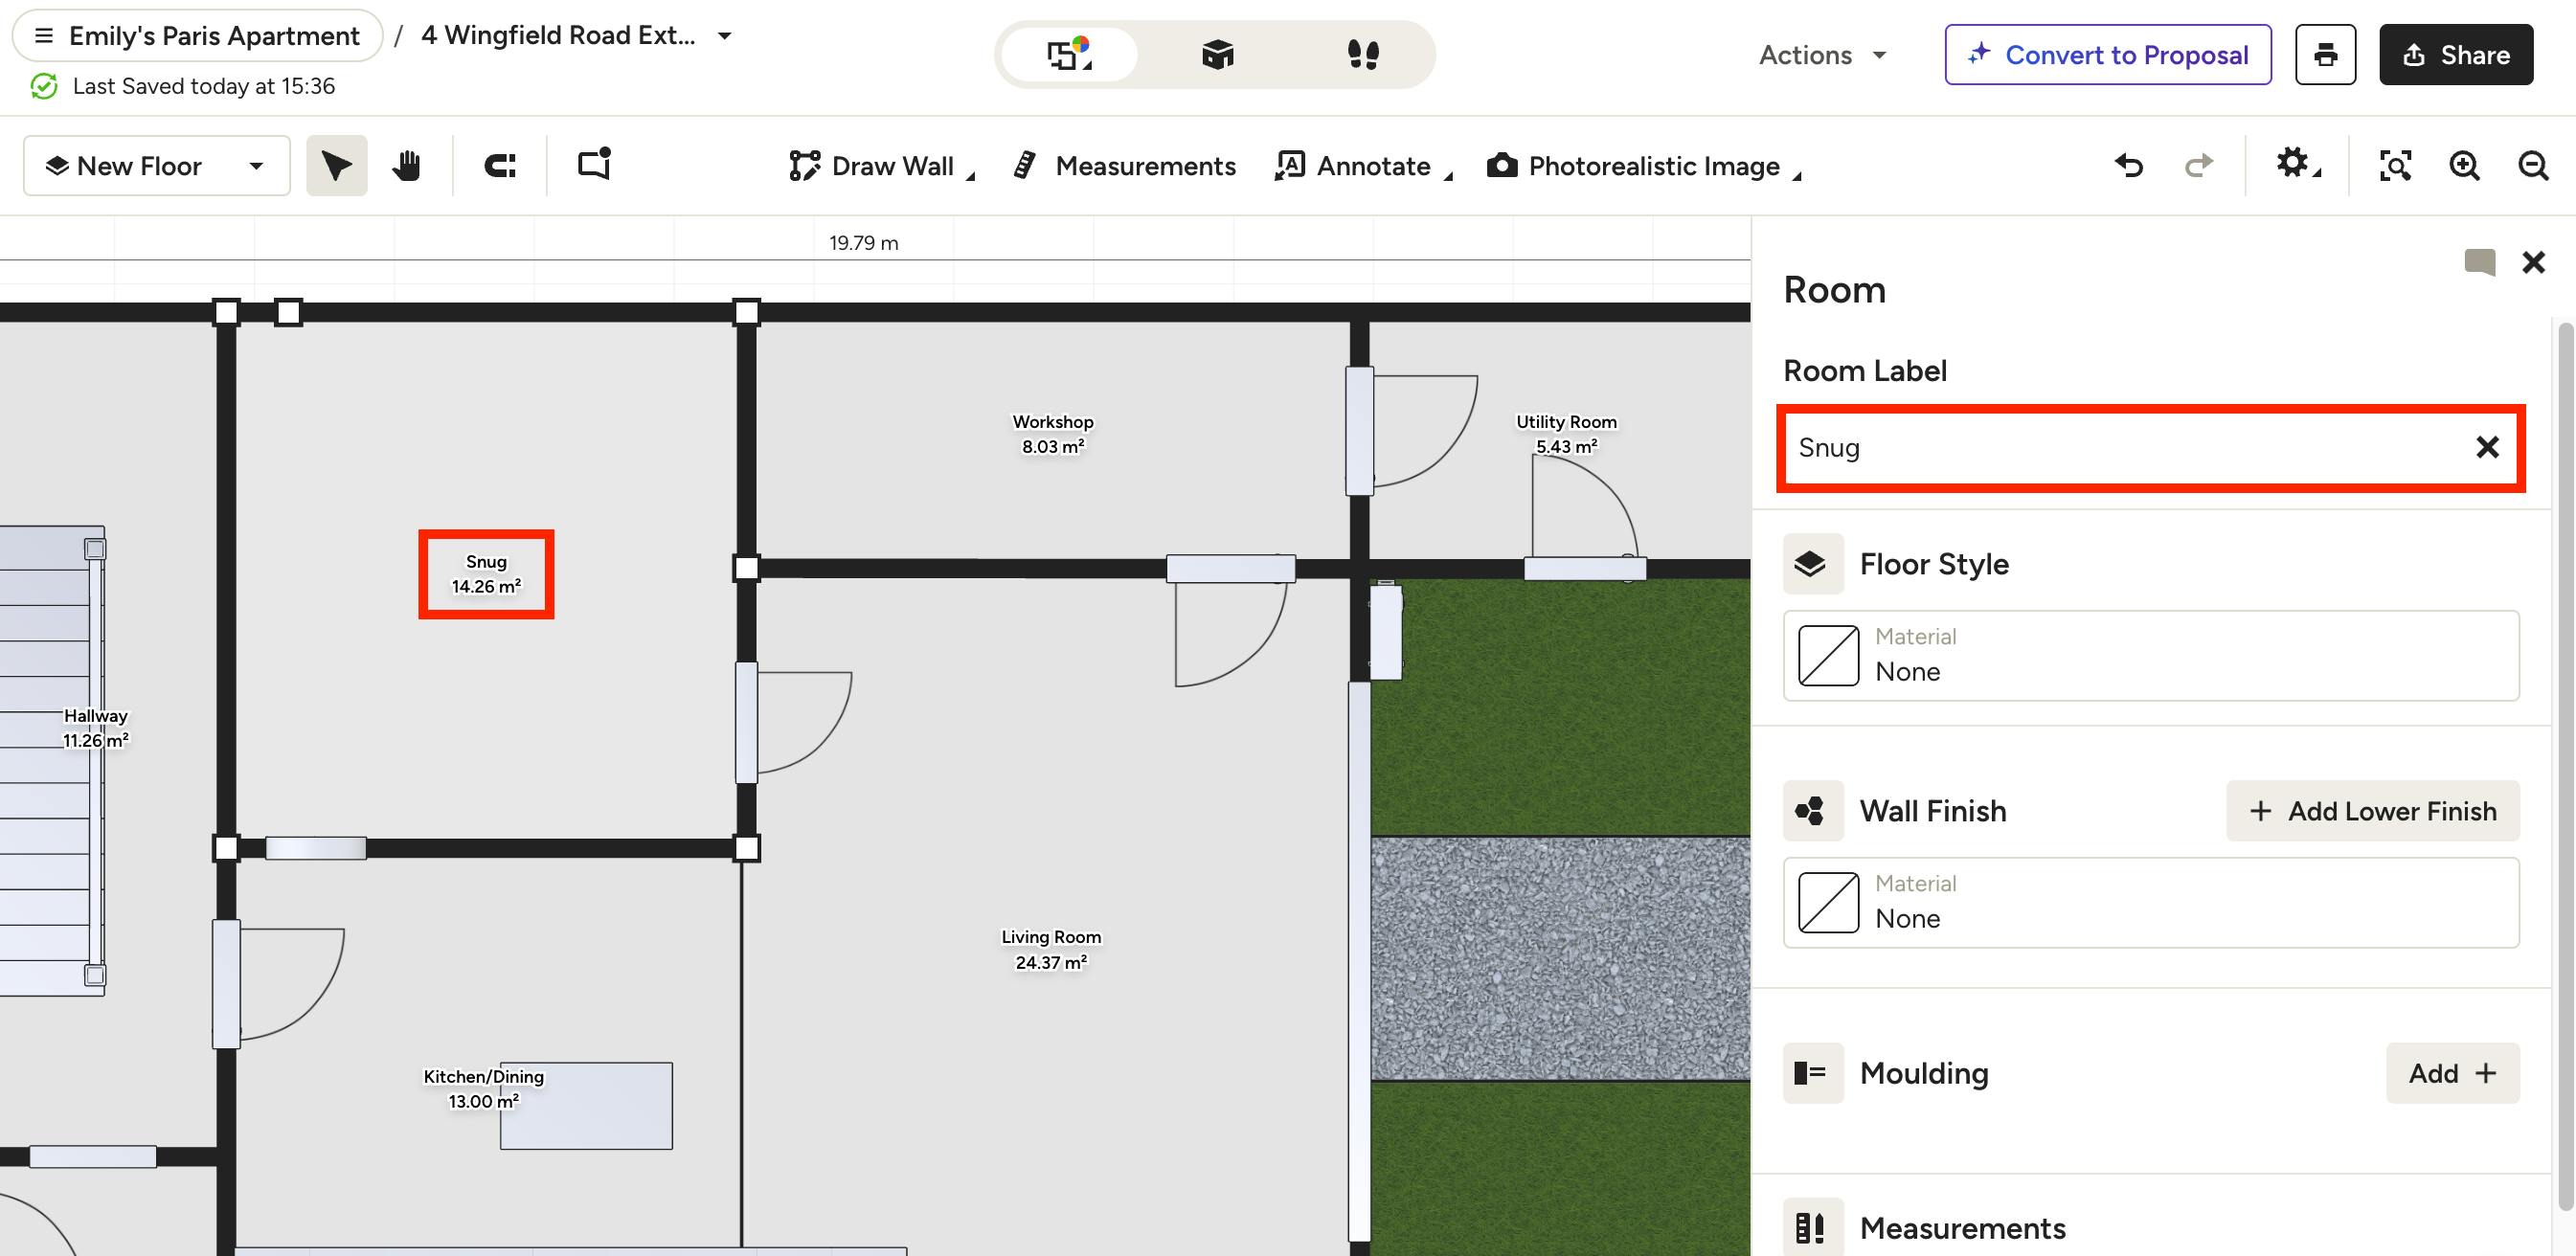
Task: Undo the last action
Action: [2129, 166]
